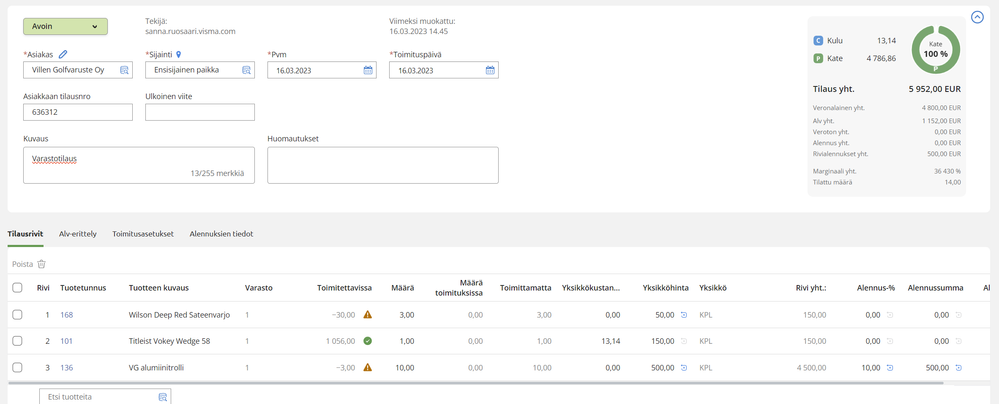Click Wilson Deep Red Sateenvarjo description
The height and width of the screenshot is (404, 999).
(x=178, y=315)
